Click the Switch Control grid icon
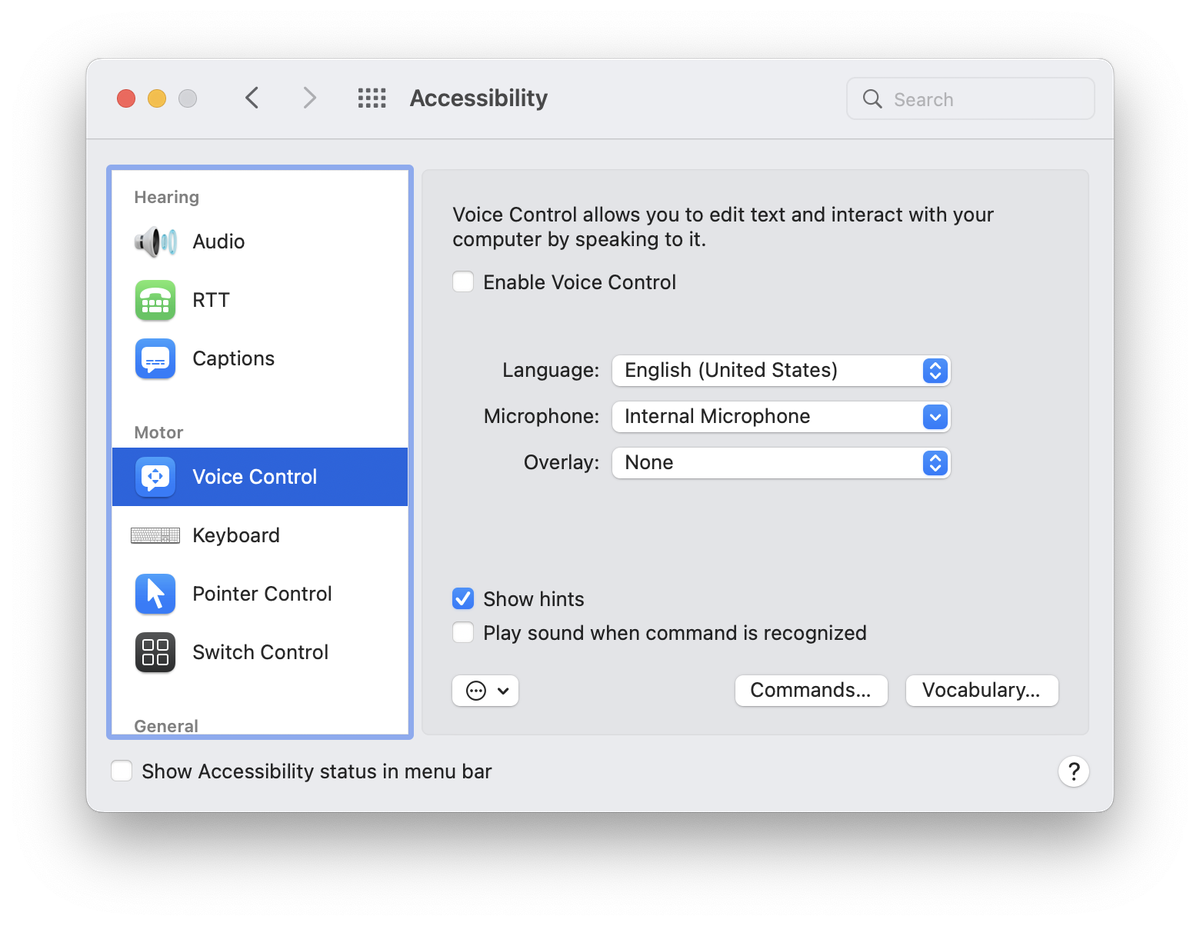Image resolution: width=1200 pixels, height=926 pixels. (155, 653)
